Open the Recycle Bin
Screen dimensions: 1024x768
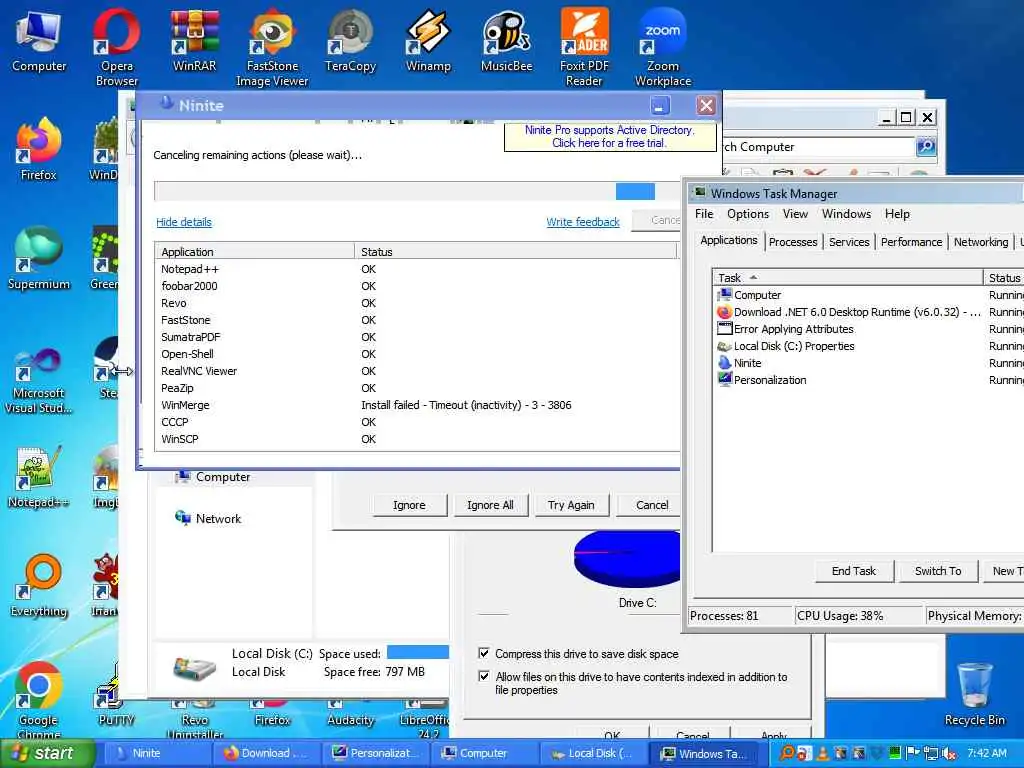974,694
